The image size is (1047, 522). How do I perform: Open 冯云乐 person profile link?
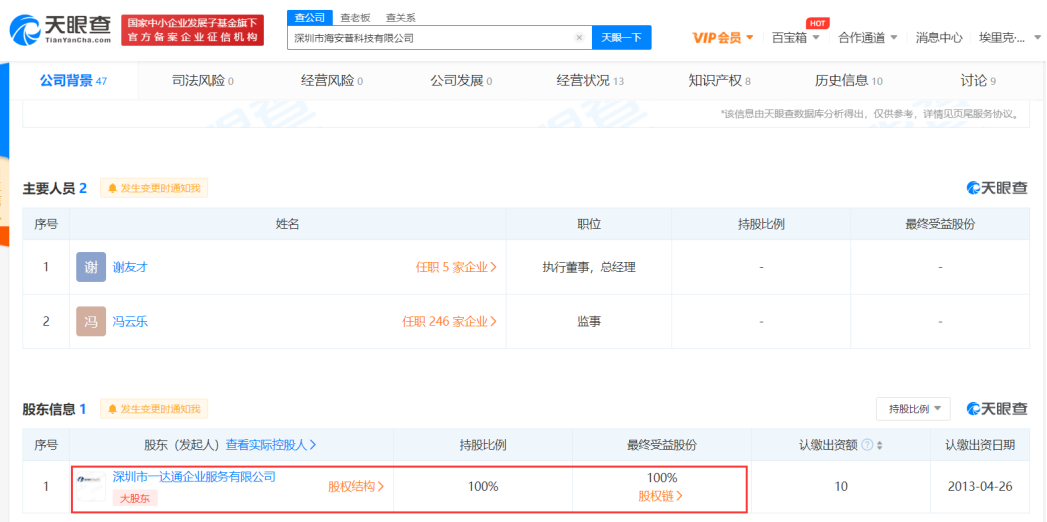[x=130, y=321]
